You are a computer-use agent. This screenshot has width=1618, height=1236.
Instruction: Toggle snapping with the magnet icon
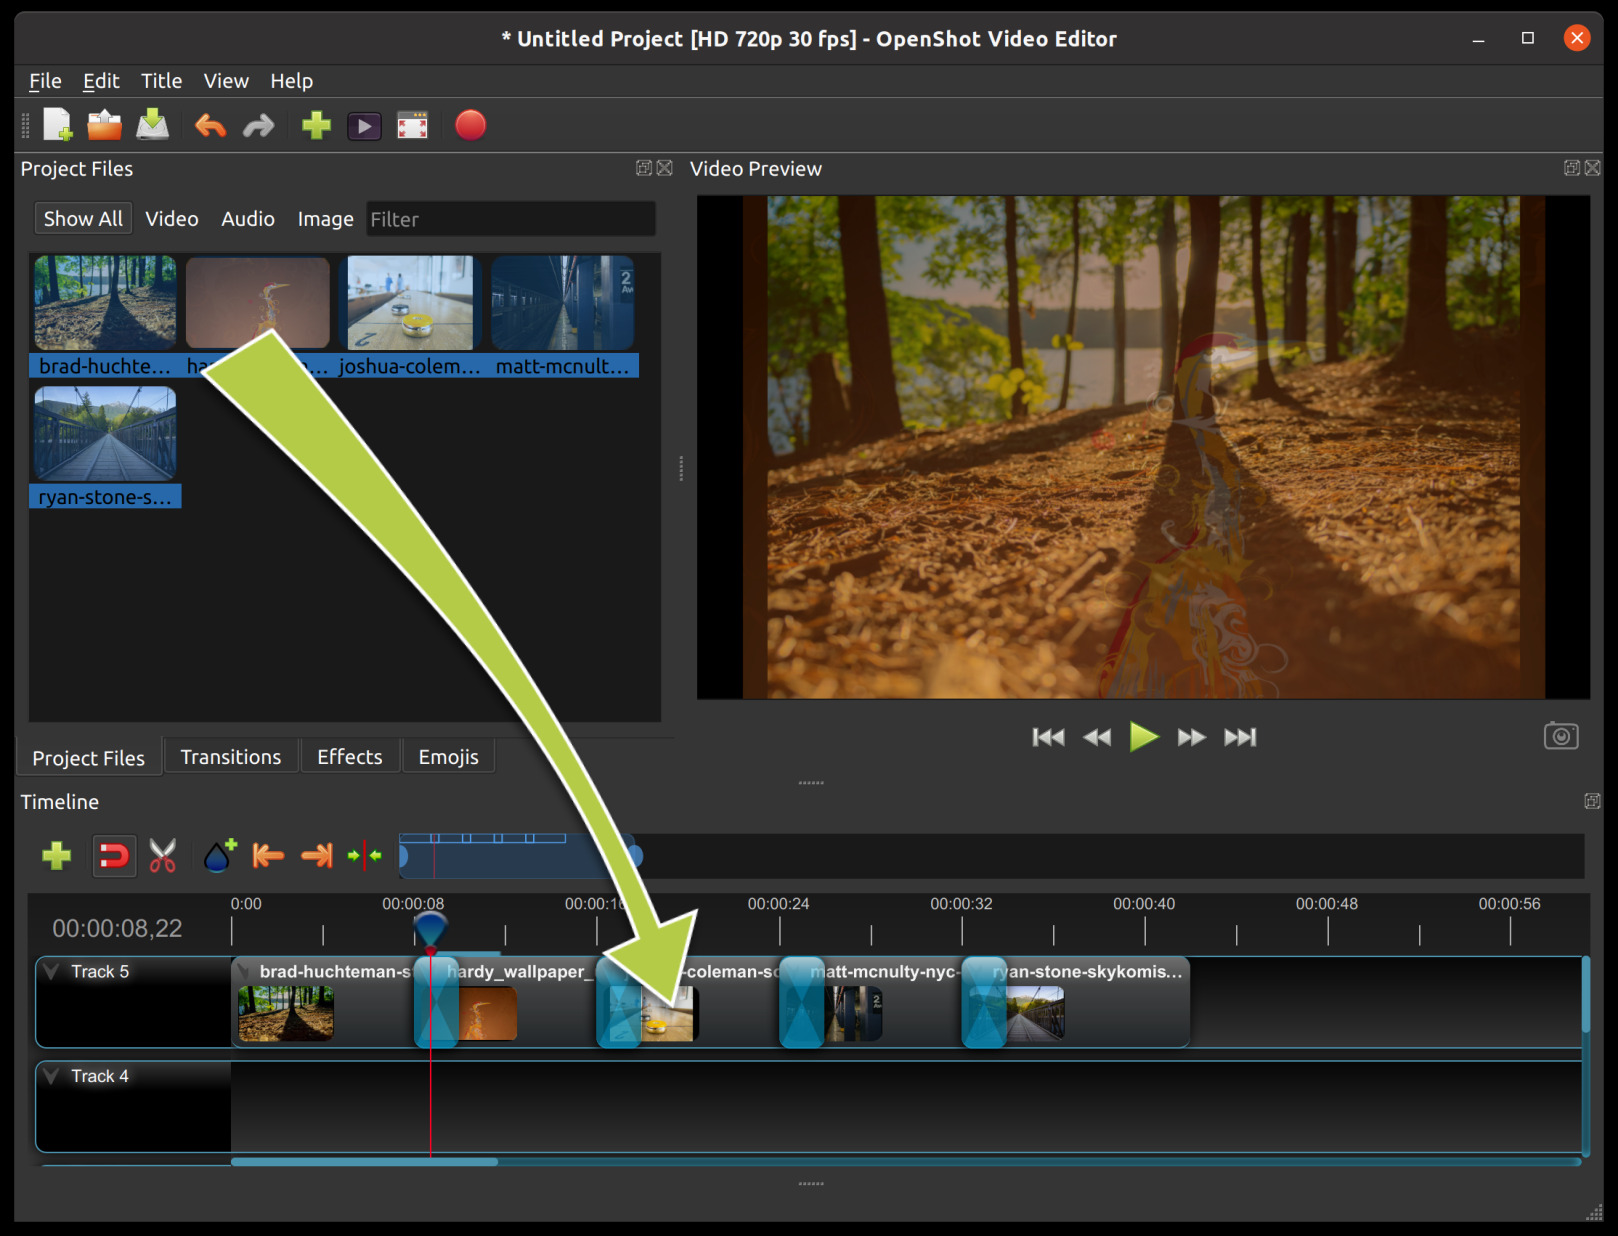point(113,856)
